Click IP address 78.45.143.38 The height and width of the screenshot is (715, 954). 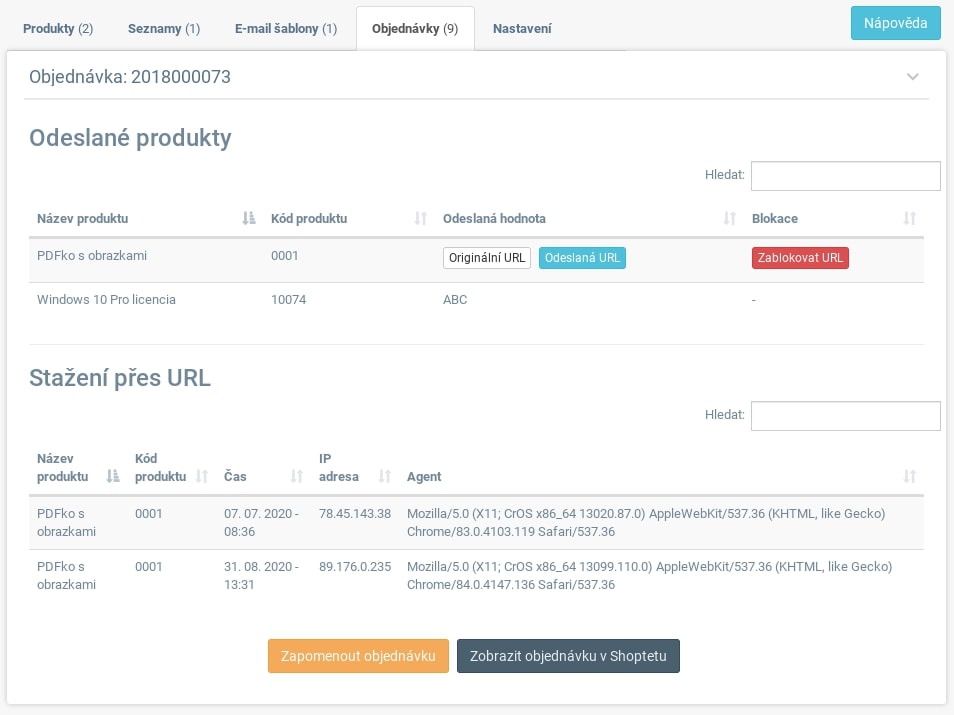(355, 514)
